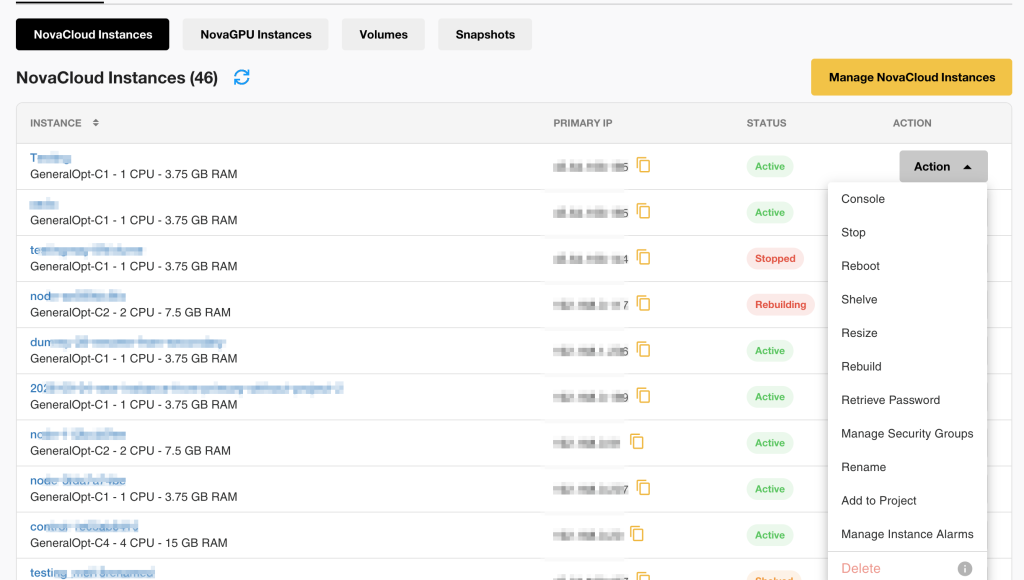
Task: Refresh the NovaCloud Instances list
Action: pyautogui.click(x=242, y=77)
